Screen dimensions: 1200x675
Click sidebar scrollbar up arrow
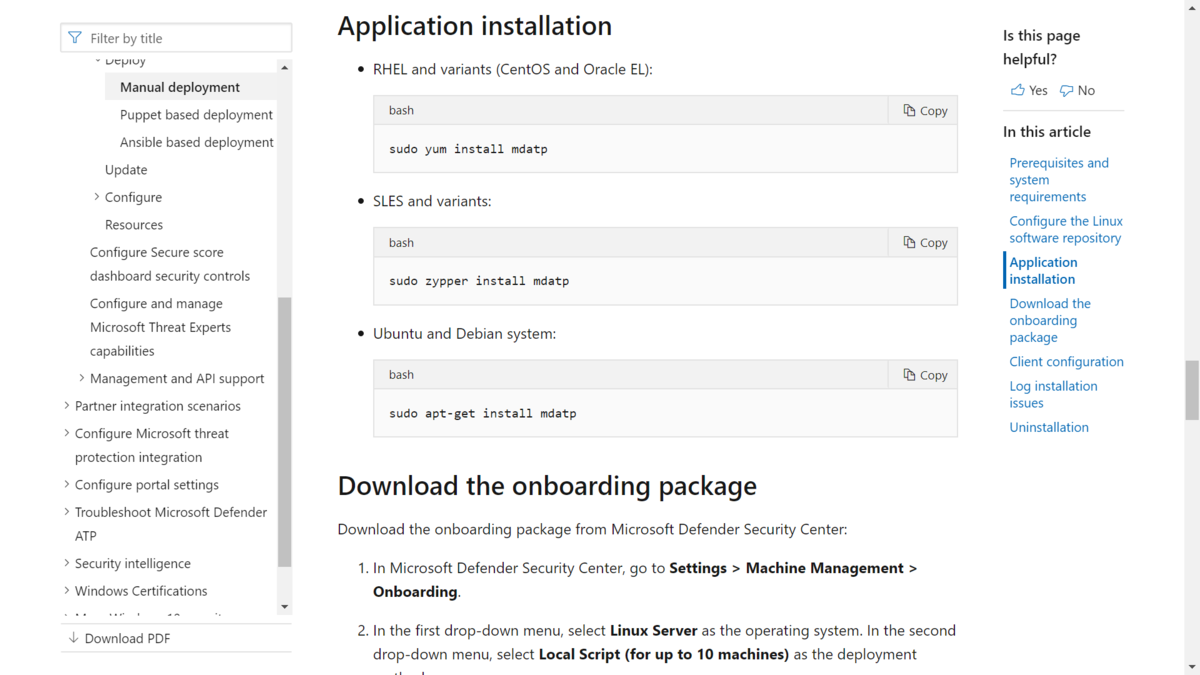(x=284, y=68)
